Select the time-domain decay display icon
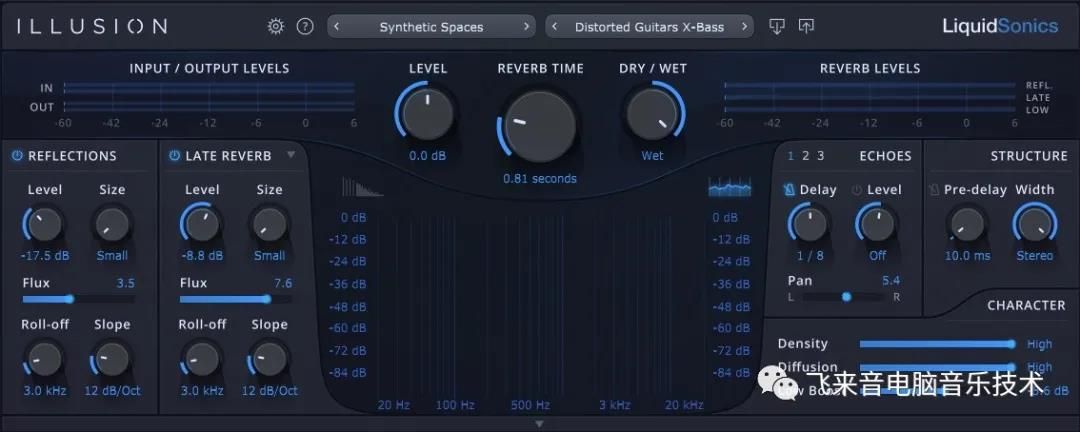Screen dimensions: 1080x432 coord(362,187)
